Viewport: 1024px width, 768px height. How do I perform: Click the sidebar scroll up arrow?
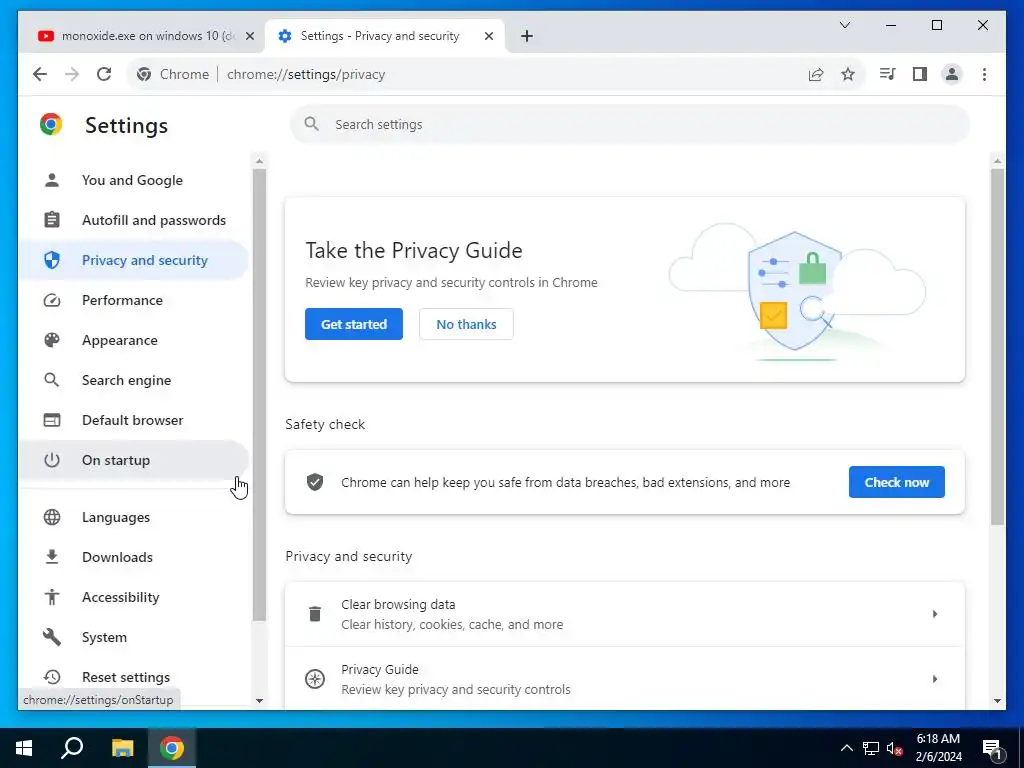tap(259, 161)
